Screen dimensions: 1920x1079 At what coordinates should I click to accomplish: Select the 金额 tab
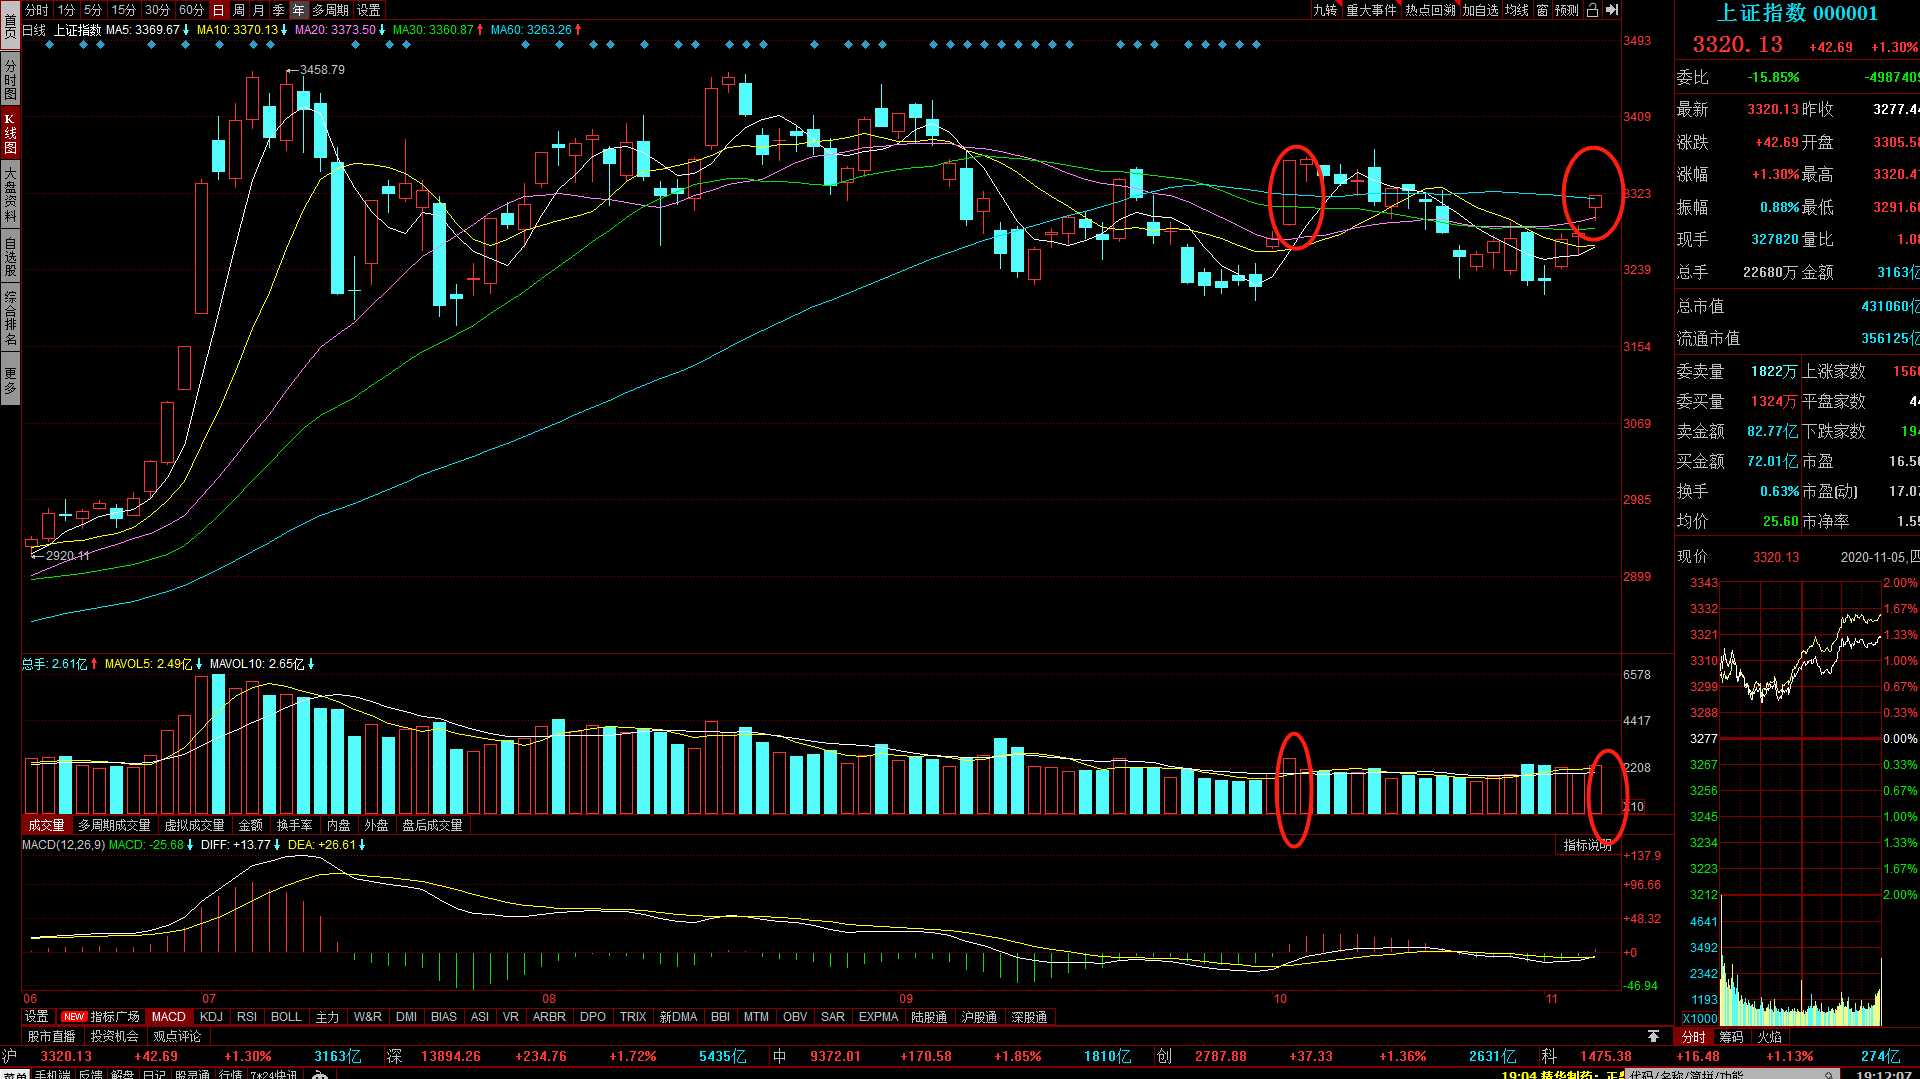[250, 825]
